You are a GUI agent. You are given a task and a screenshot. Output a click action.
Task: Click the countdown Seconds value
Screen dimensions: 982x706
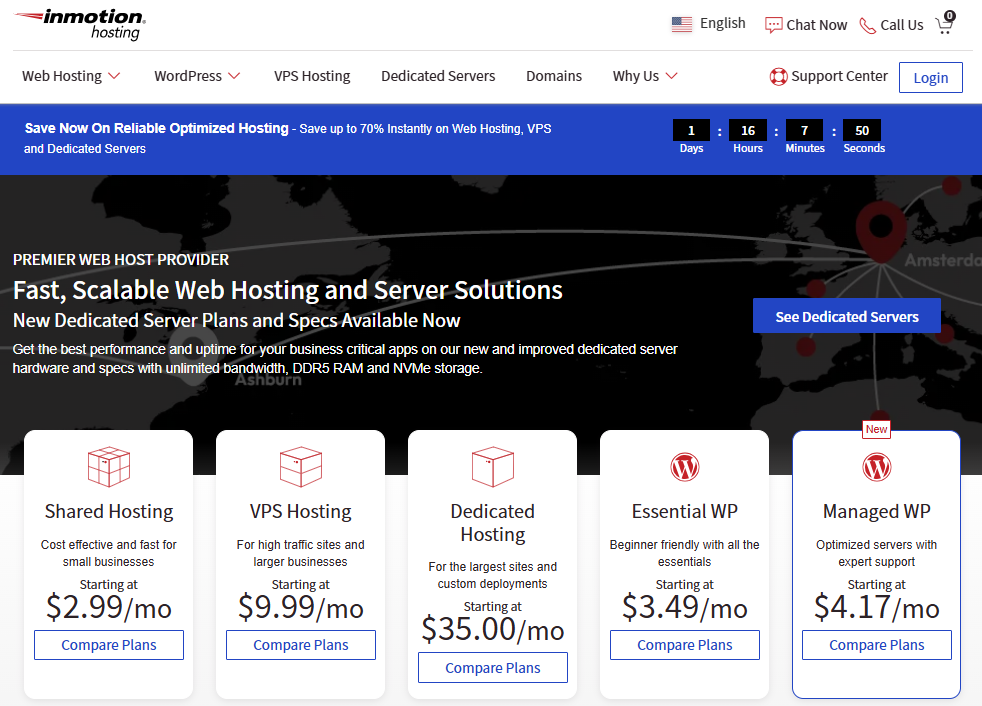(x=862, y=130)
